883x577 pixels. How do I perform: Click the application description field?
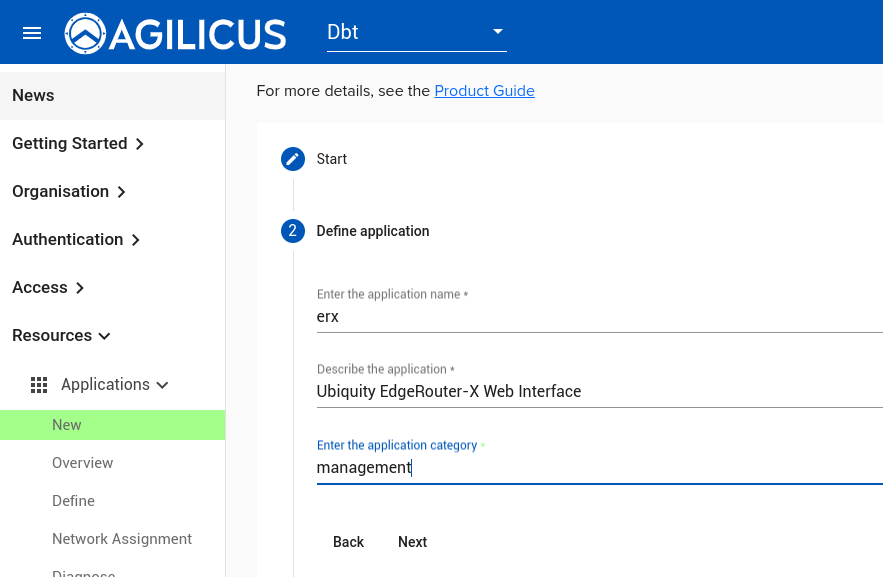click(600, 391)
